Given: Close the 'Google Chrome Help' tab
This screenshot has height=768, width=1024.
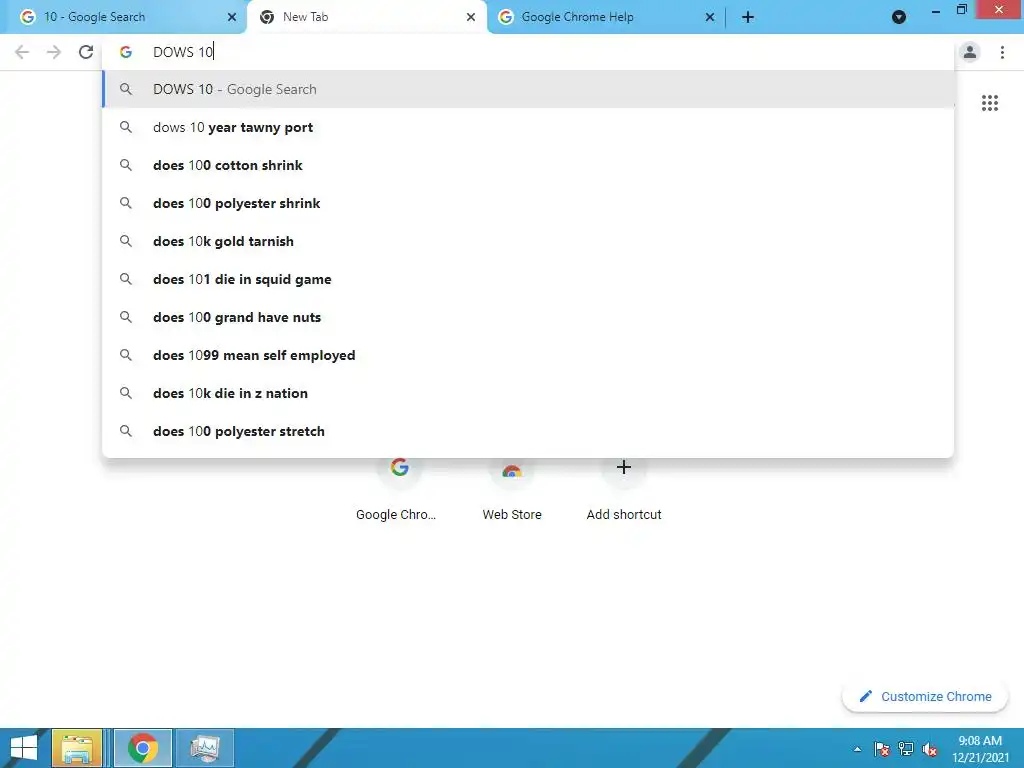Looking at the screenshot, I should coord(710,17).
